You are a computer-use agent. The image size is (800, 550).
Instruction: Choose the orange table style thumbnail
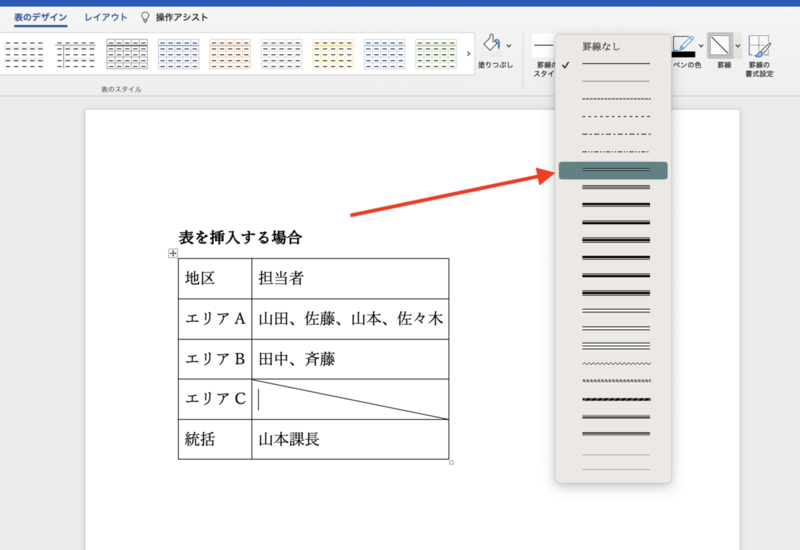(230, 54)
